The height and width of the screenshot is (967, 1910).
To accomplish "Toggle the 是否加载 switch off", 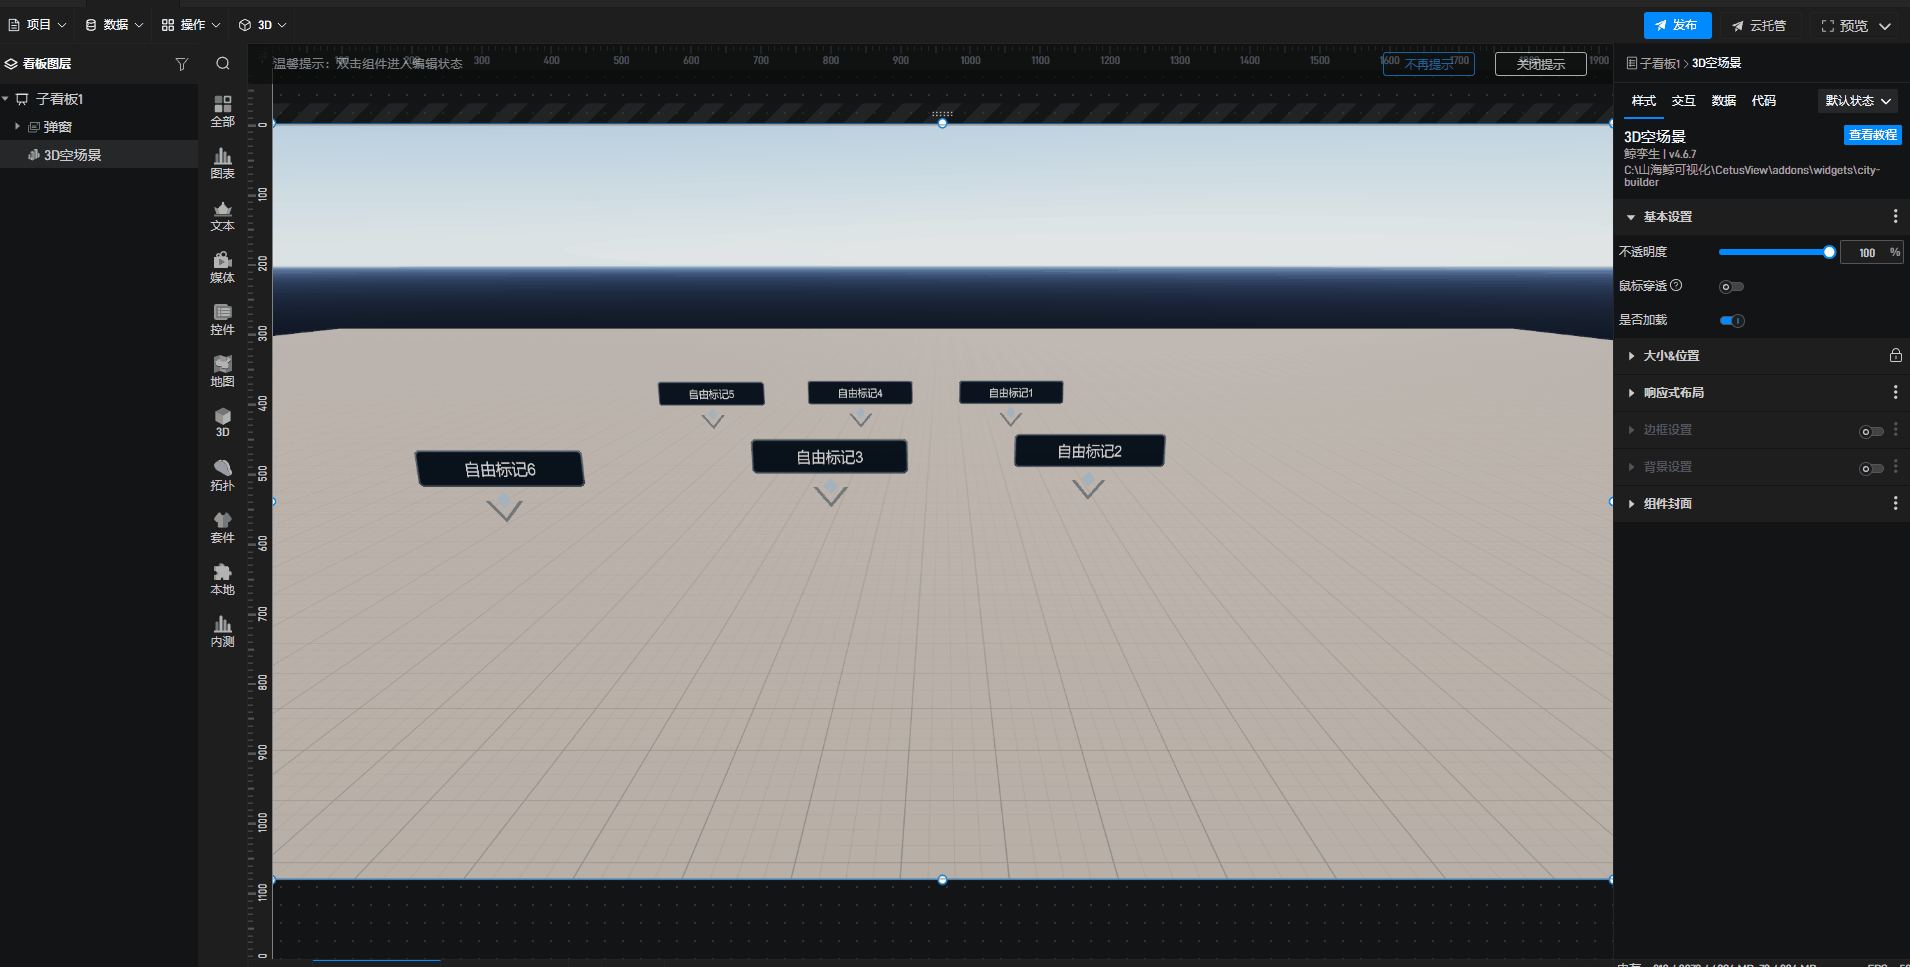I will coord(1732,321).
